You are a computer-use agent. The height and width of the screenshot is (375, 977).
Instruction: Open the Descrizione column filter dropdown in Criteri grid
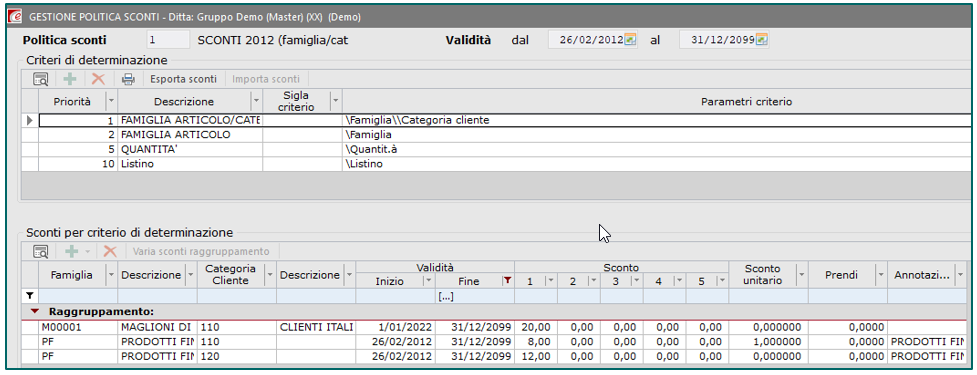click(x=256, y=100)
